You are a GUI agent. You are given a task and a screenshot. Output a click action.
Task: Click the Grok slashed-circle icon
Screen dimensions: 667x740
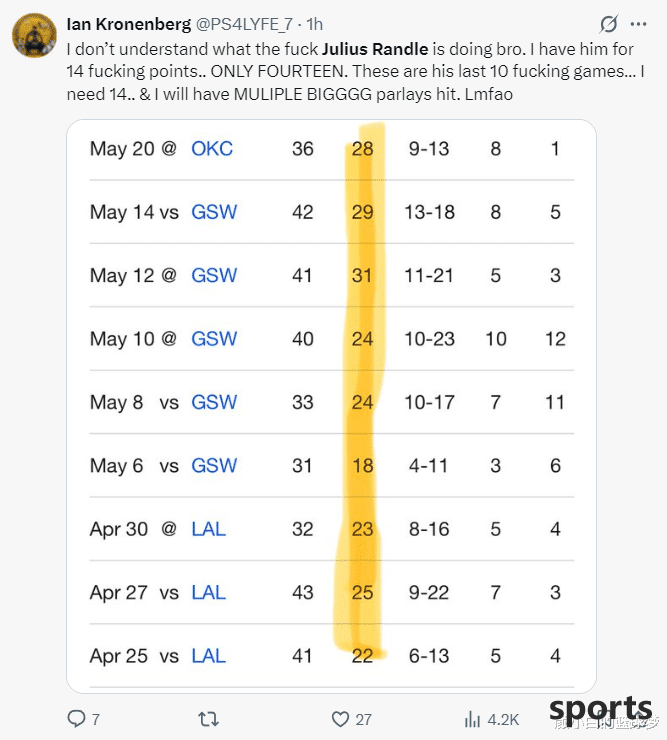tap(609, 24)
